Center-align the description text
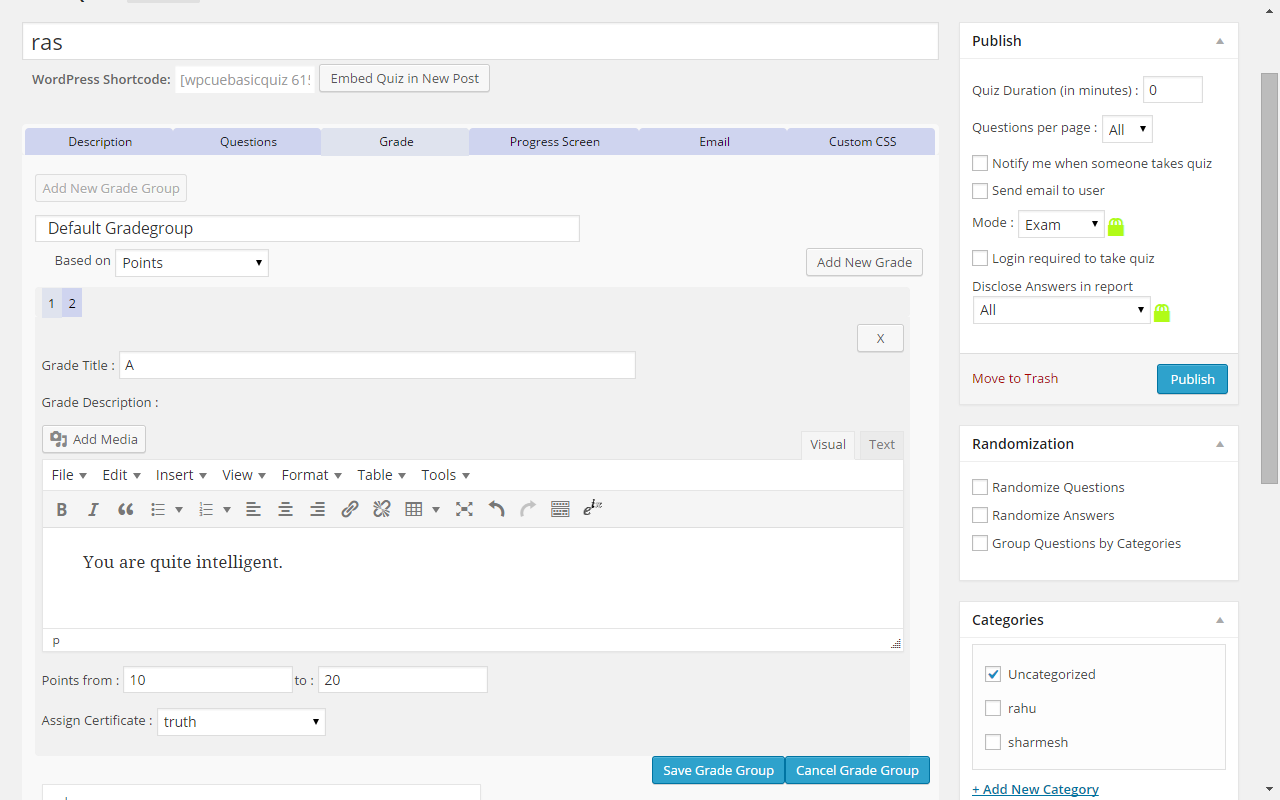 click(286, 509)
